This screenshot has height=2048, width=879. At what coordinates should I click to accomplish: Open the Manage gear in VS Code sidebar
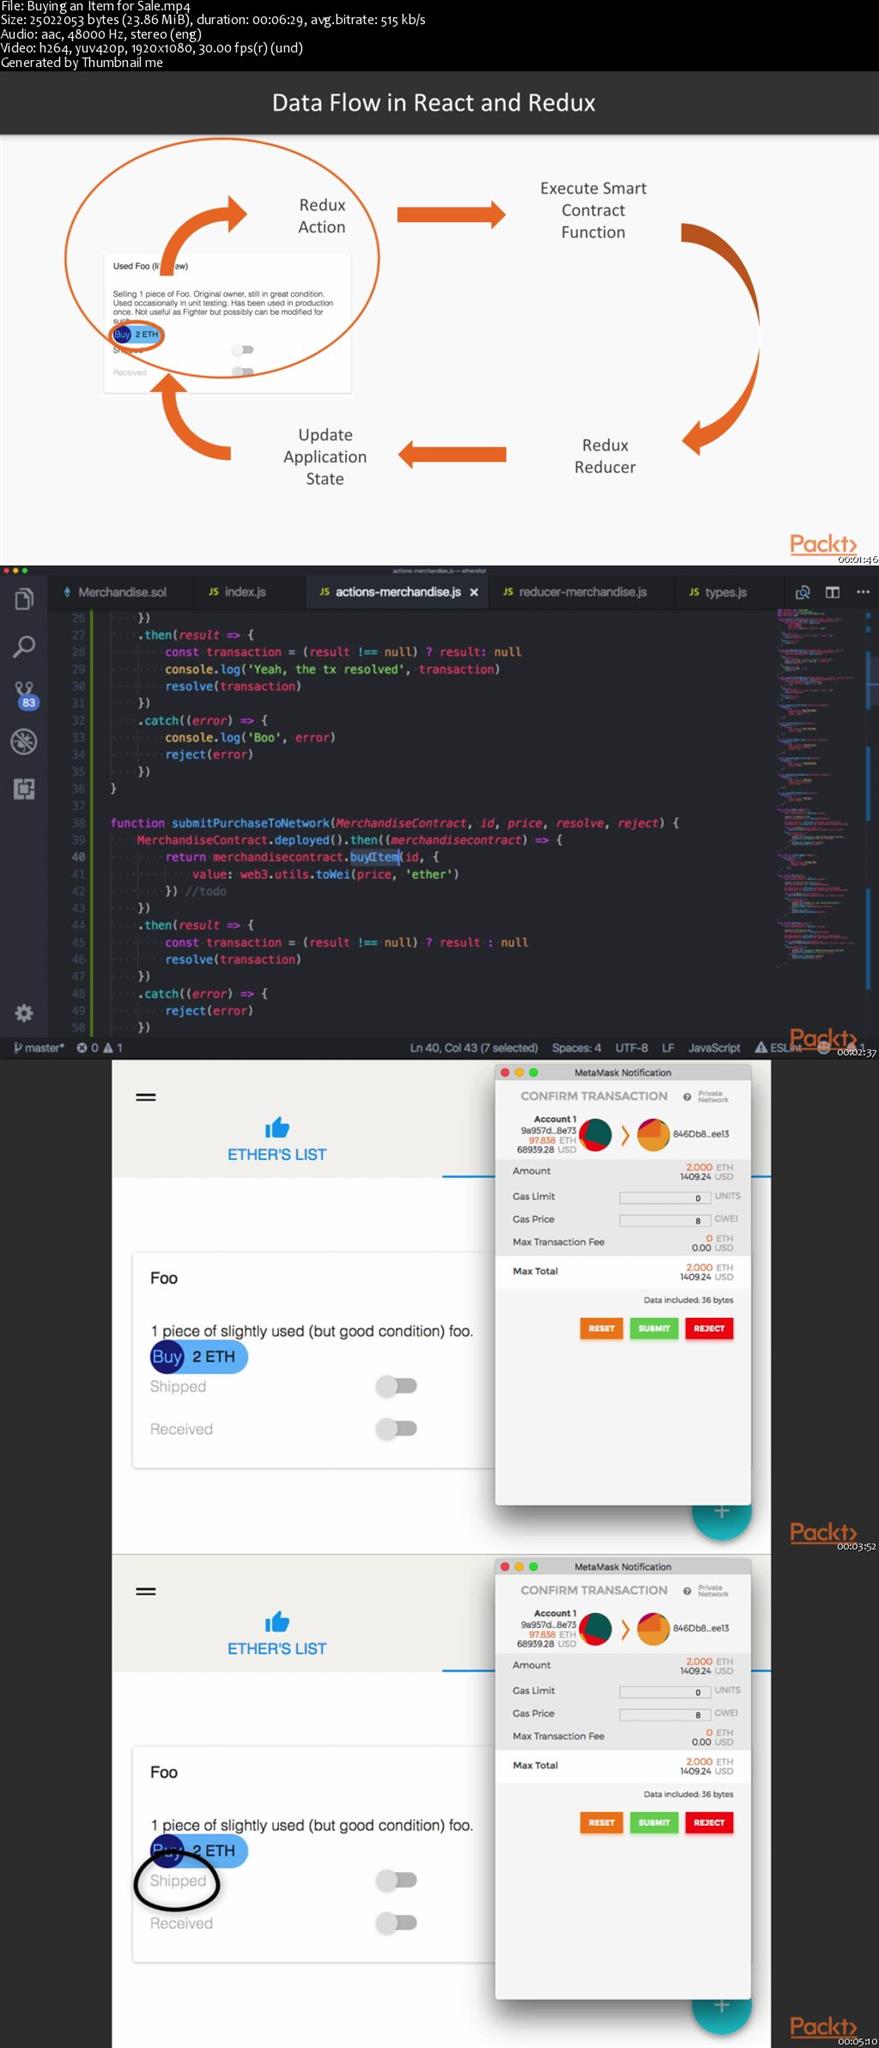(24, 1013)
